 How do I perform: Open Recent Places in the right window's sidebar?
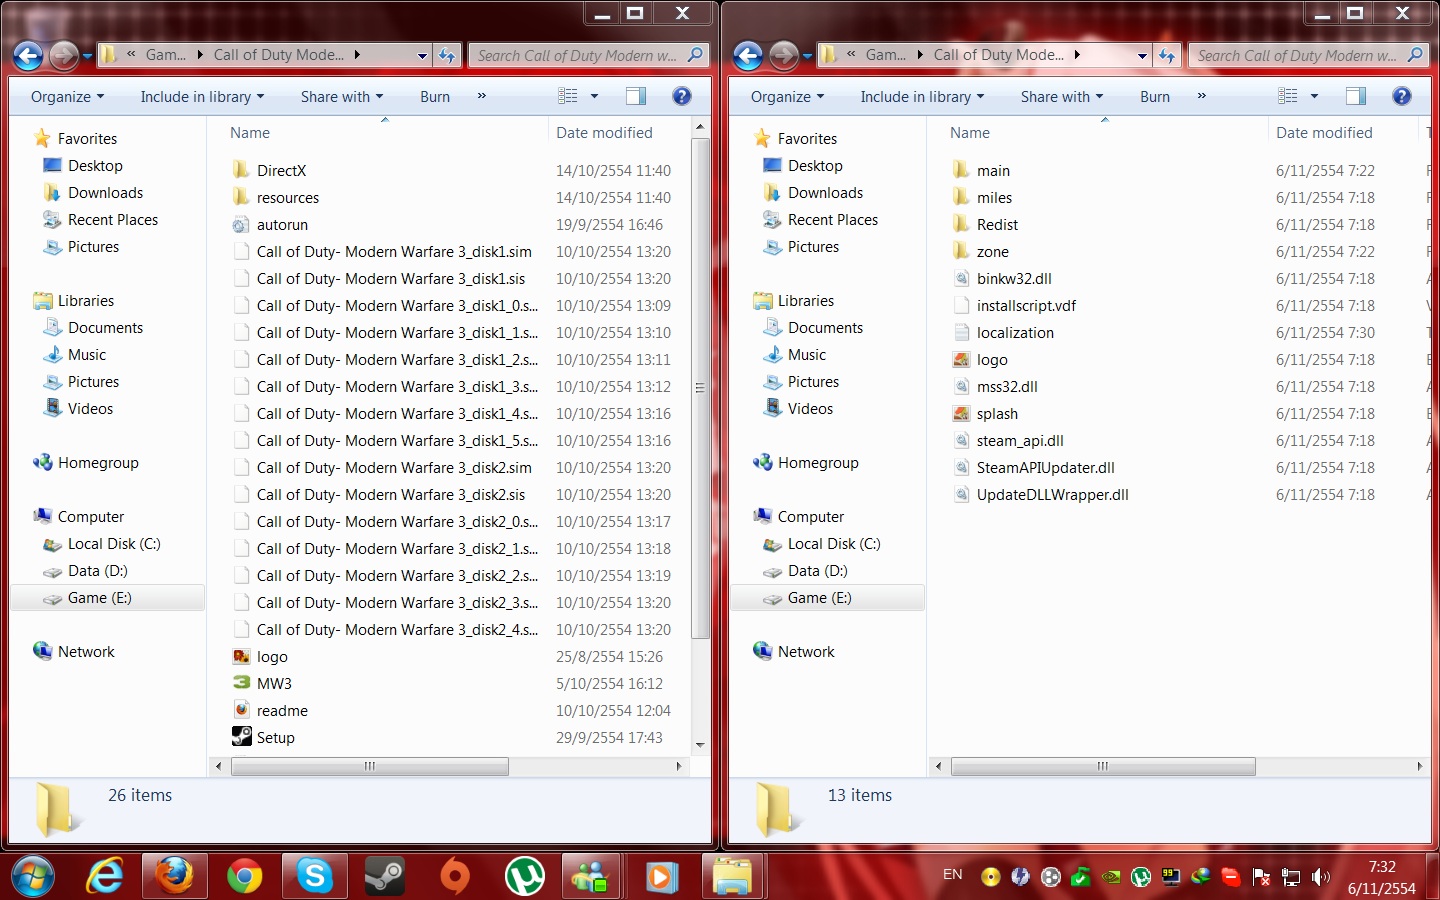point(832,220)
